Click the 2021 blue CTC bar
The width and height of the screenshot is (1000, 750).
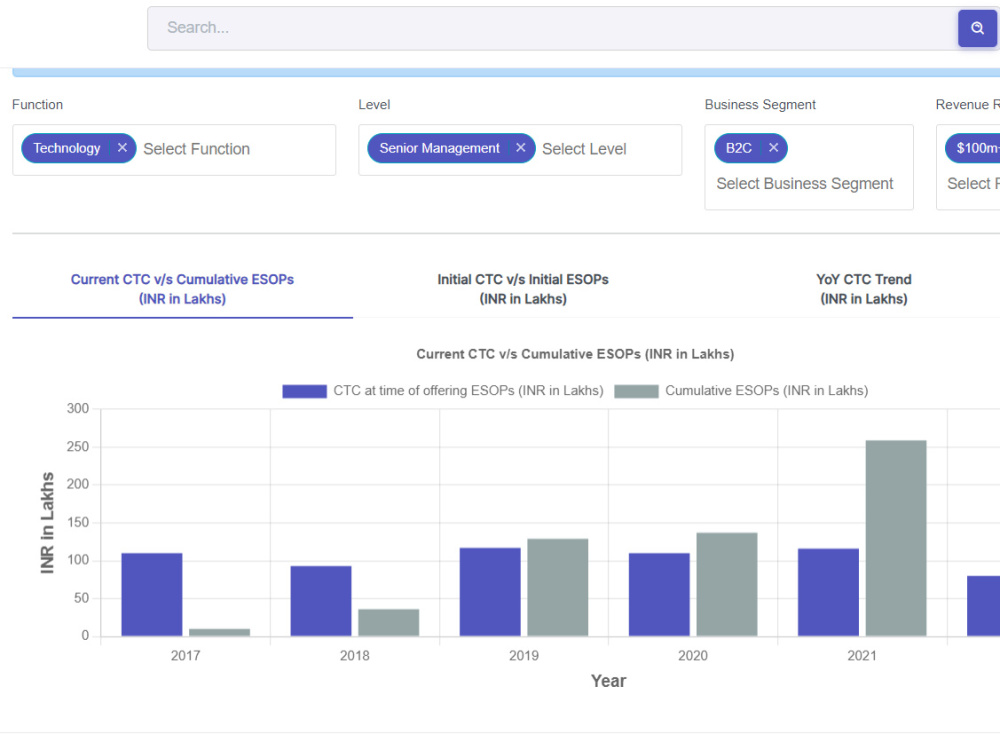coord(828,592)
